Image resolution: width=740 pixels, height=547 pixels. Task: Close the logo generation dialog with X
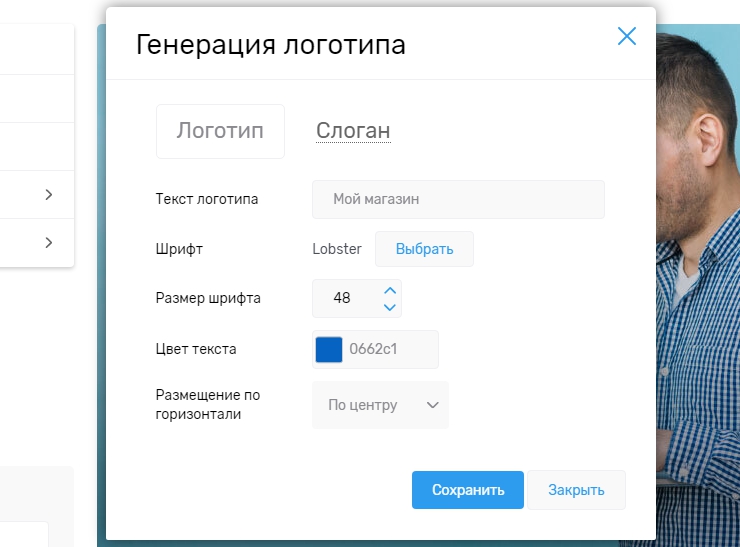pyautogui.click(x=627, y=37)
